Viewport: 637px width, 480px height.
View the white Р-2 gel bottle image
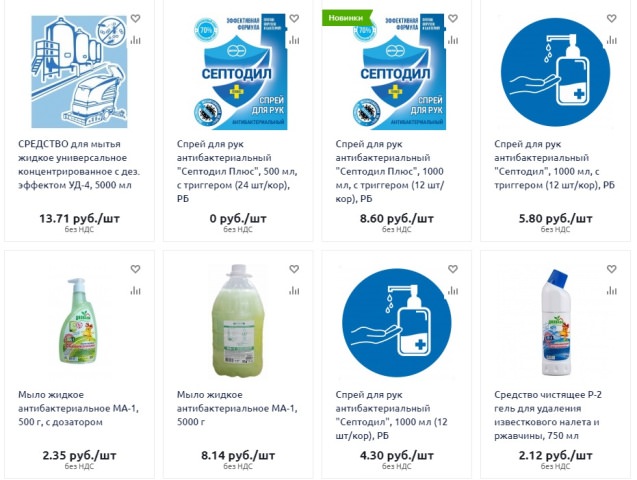555,322
